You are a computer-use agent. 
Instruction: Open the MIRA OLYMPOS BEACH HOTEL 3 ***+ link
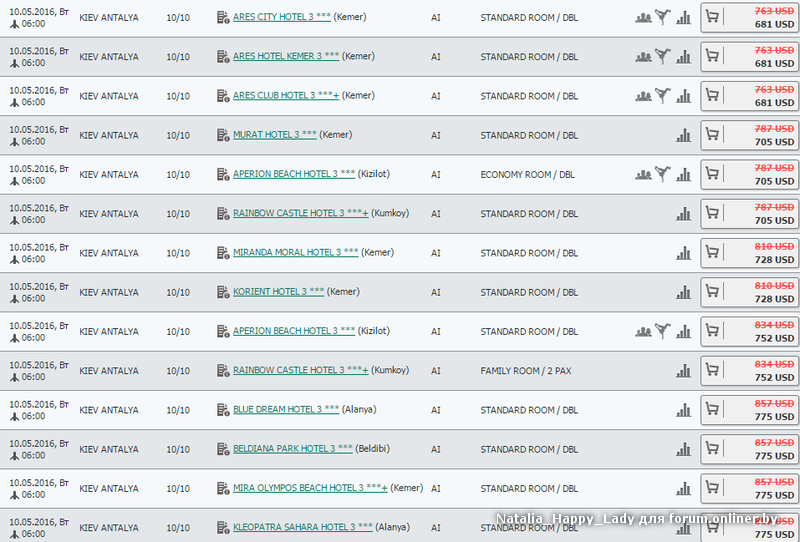310,488
